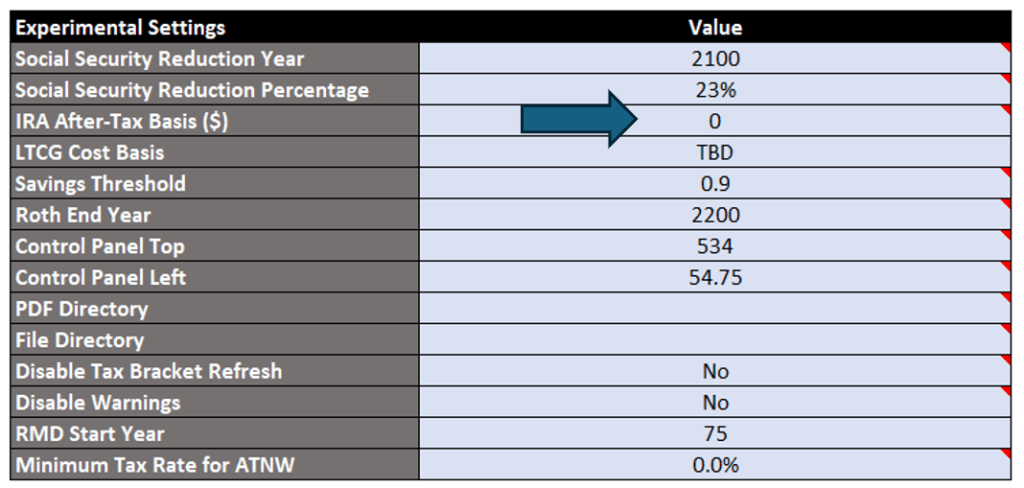Viewport: 1024px width, 488px height.
Task: Click the Control Panel Left value 54.75
Action: click(715, 278)
